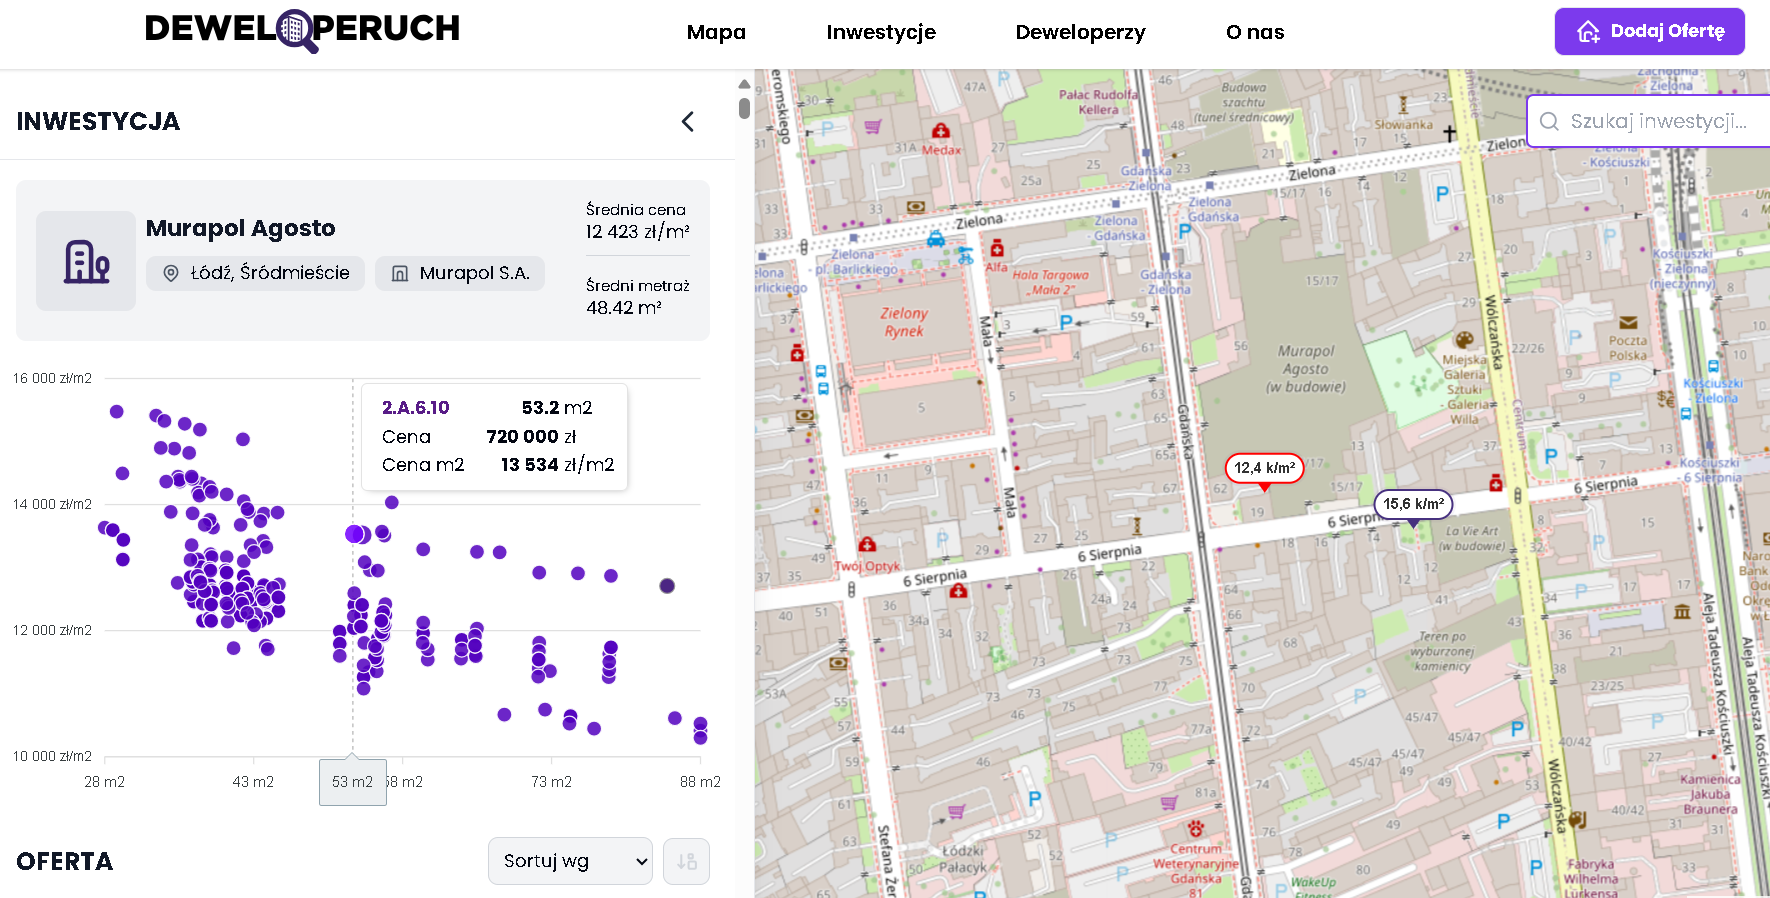The height and width of the screenshot is (898, 1770).
Task: Click the Poczta Polska envelope icon on map
Action: pyautogui.click(x=1628, y=323)
